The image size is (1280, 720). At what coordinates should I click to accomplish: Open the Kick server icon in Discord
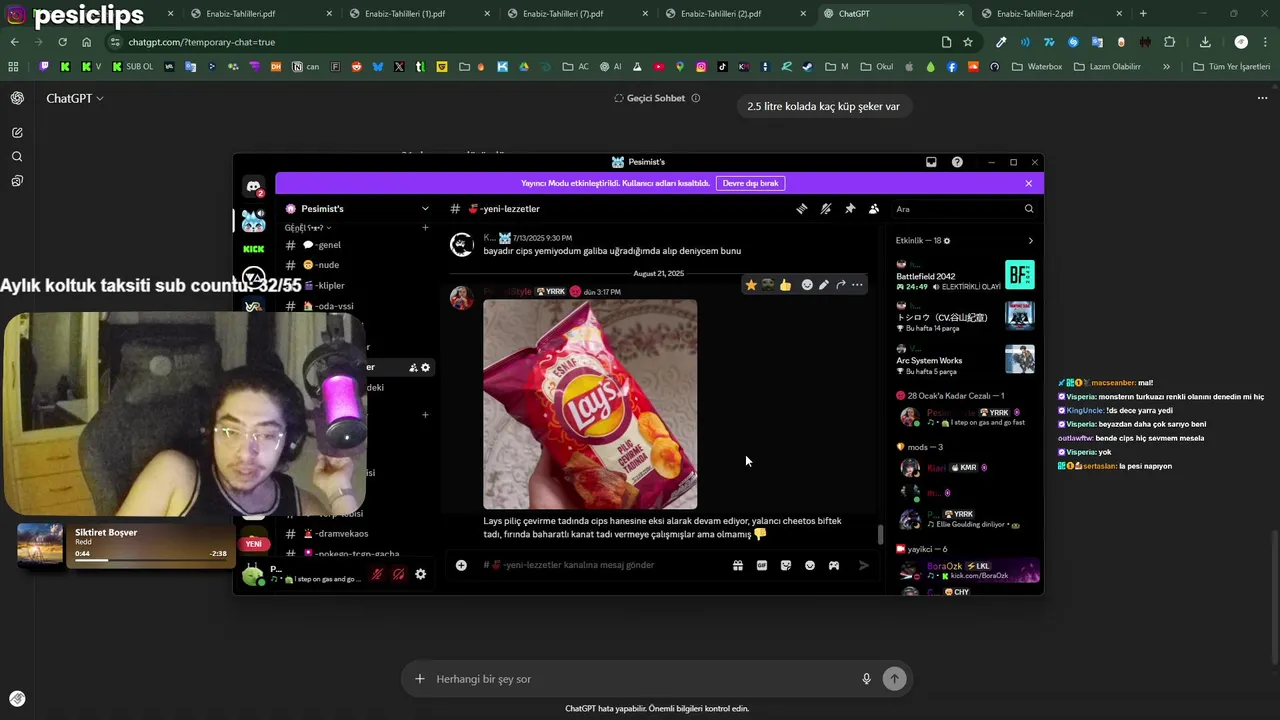[254, 249]
